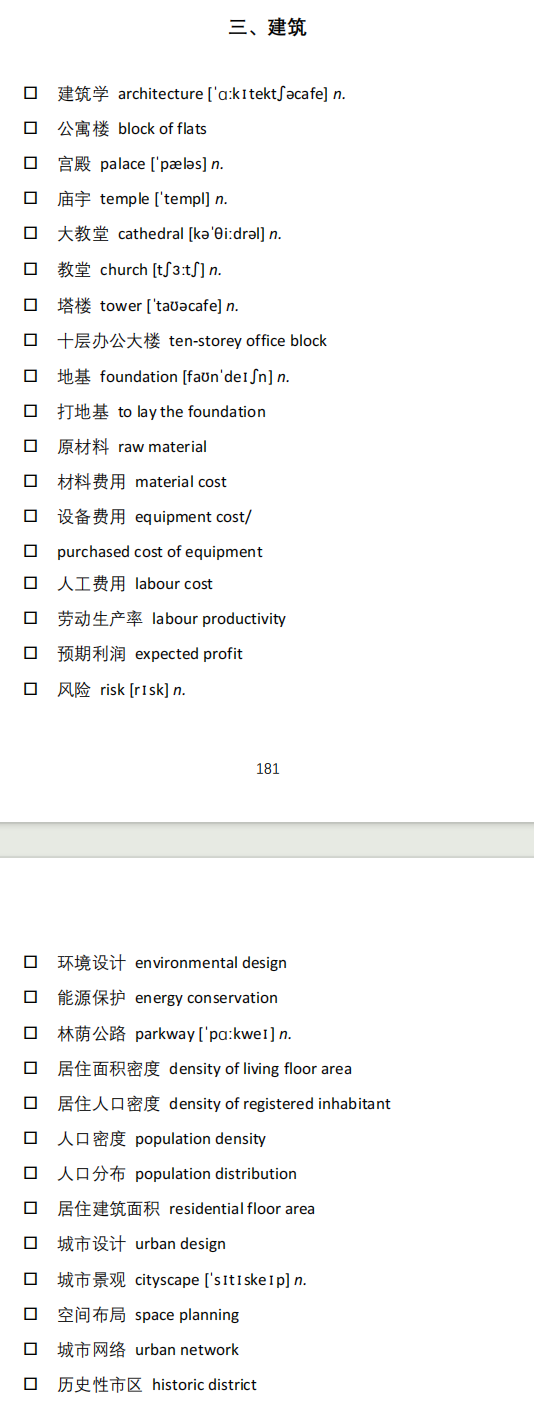Check the parkway word checkbox

pyautogui.click(x=31, y=1033)
